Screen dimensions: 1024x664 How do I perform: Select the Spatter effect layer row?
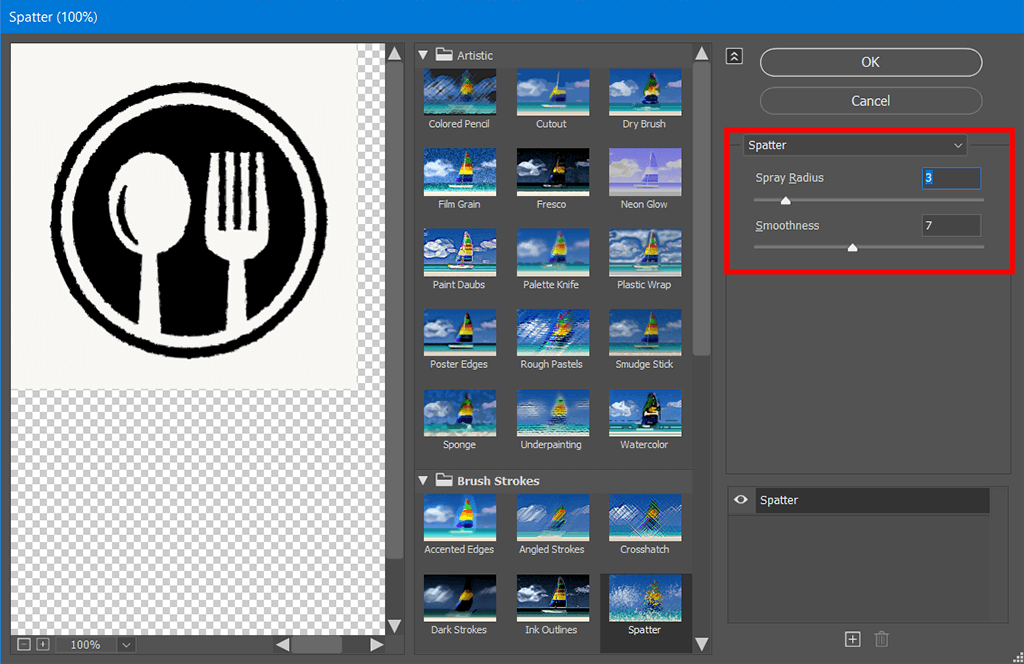click(872, 500)
